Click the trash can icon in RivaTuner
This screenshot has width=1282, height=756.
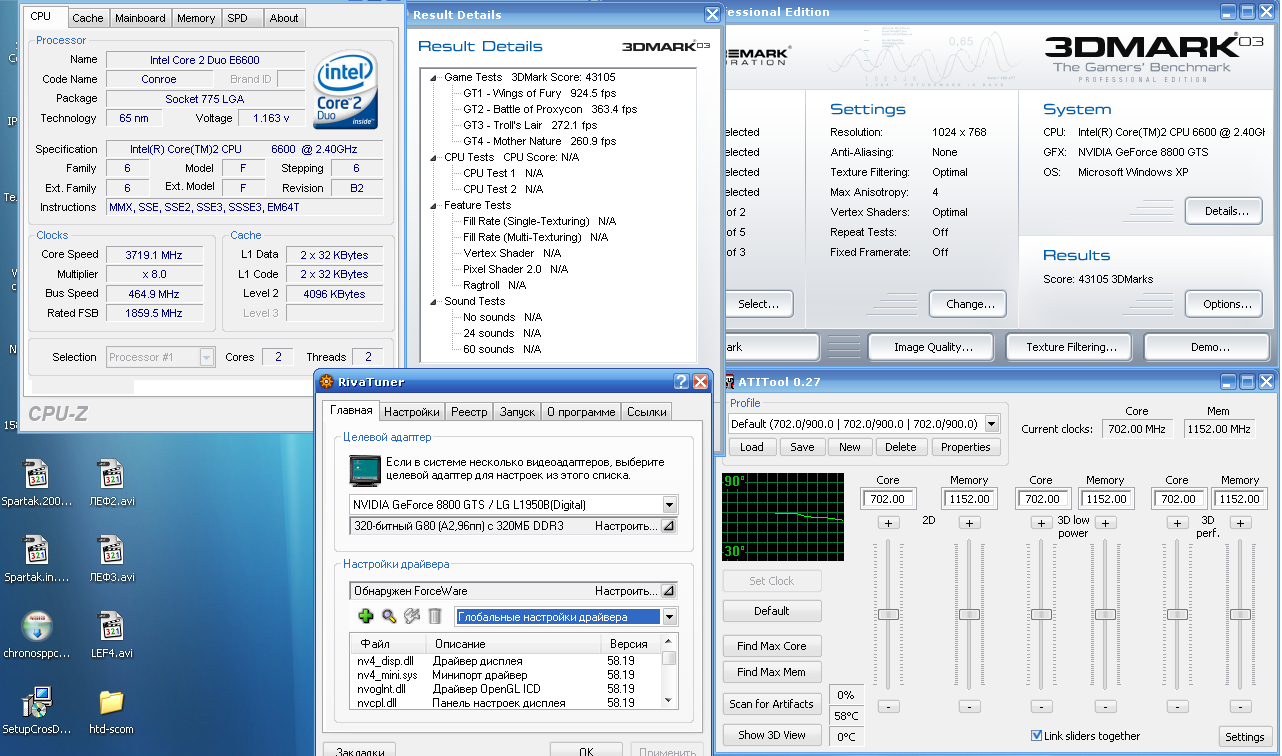pyautogui.click(x=435, y=616)
